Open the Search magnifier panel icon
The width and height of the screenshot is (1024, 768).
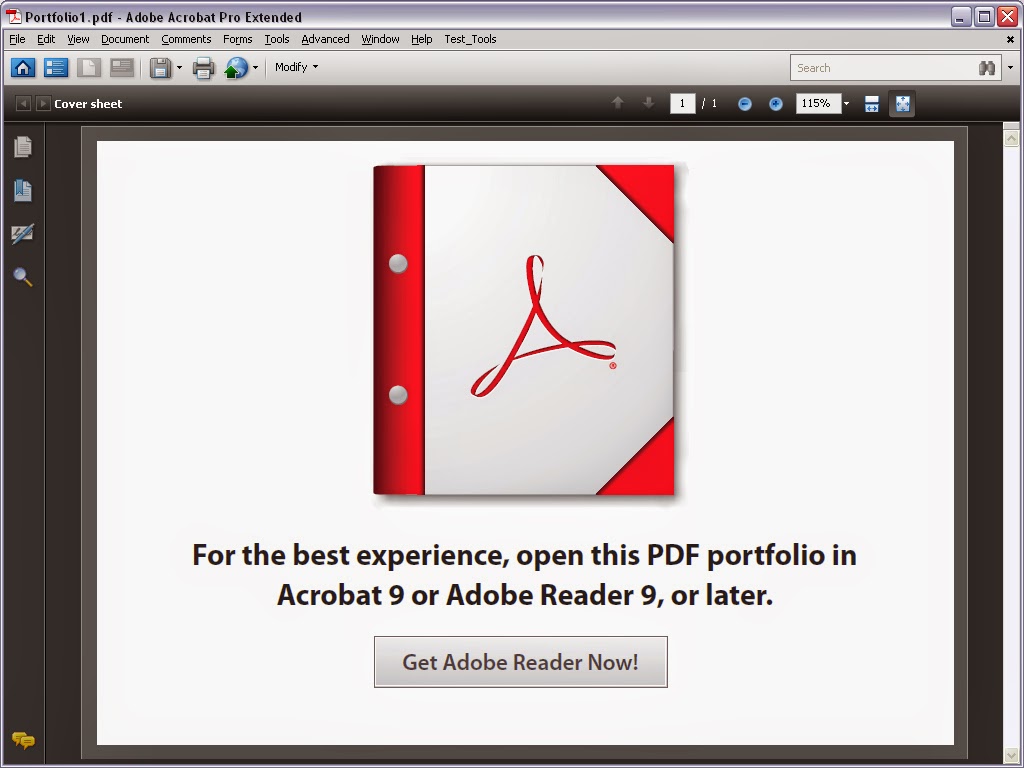point(23,278)
